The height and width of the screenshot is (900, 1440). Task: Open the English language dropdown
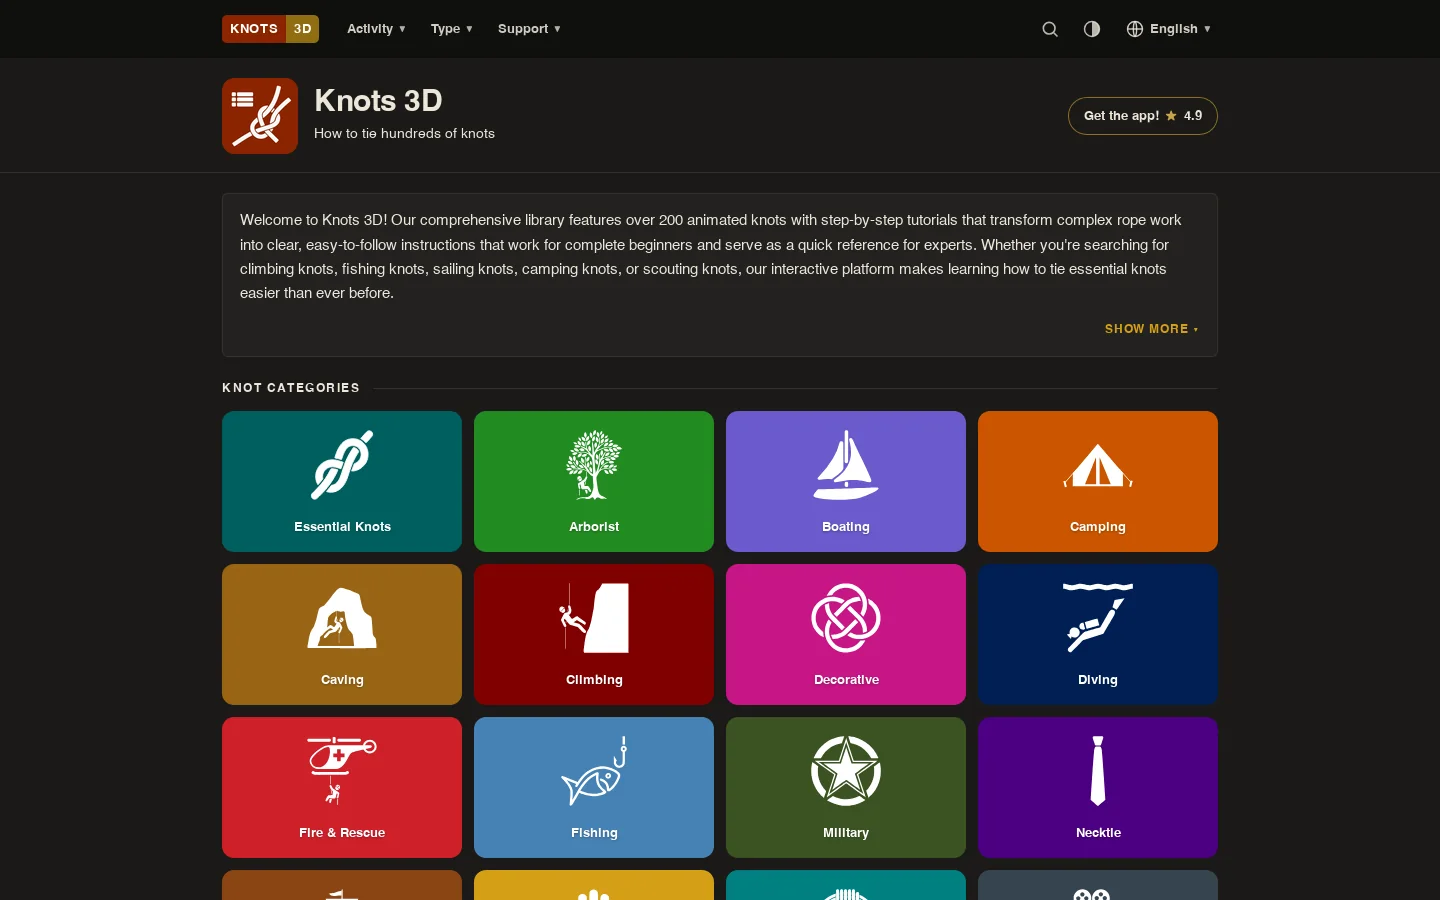pos(1169,29)
